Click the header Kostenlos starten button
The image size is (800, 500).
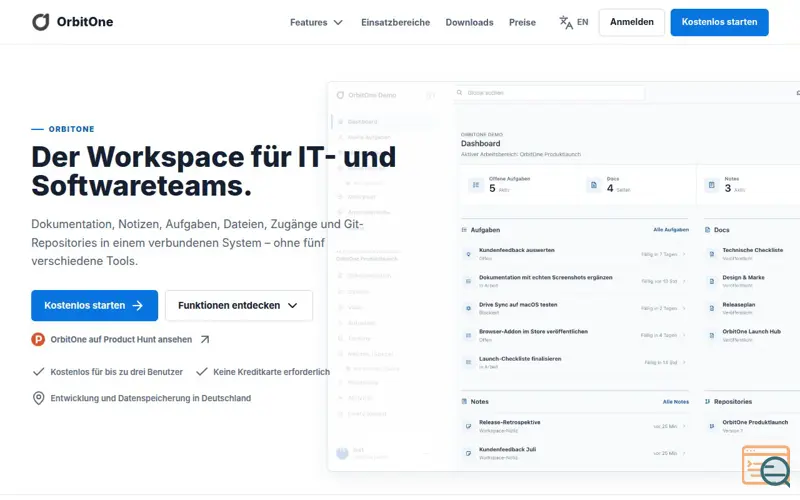pyautogui.click(x=719, y=22)
